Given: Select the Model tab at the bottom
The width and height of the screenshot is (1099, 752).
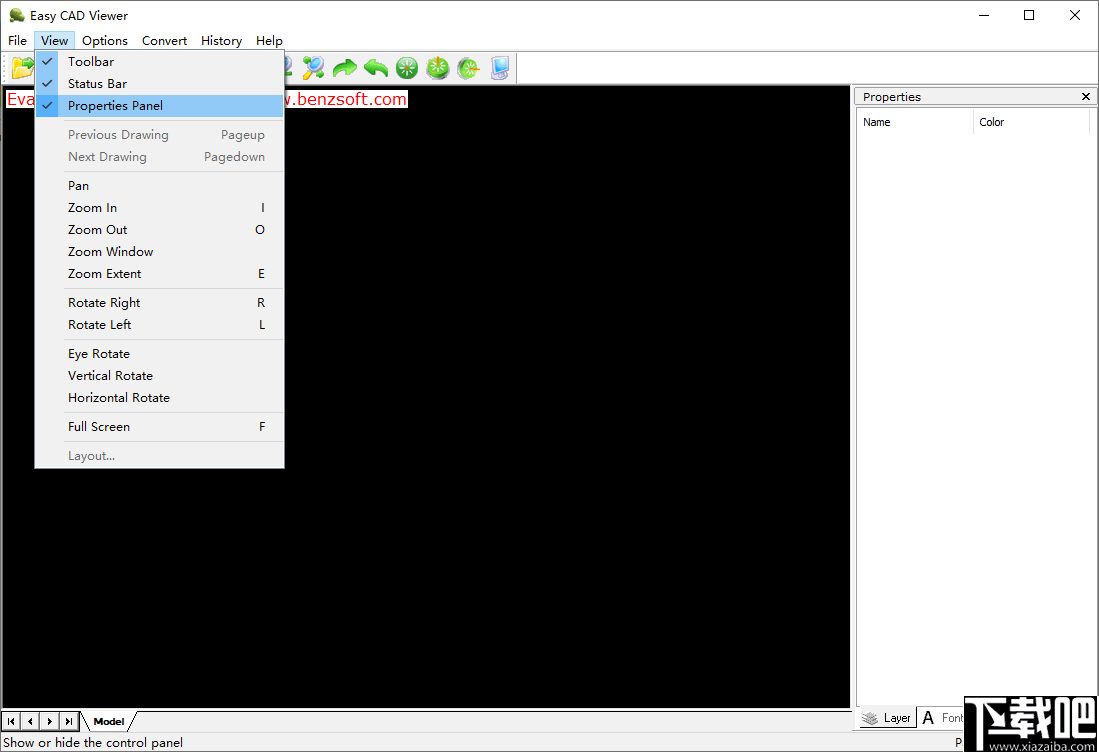Looking at the screenshot, I should [x=107, y=720].
